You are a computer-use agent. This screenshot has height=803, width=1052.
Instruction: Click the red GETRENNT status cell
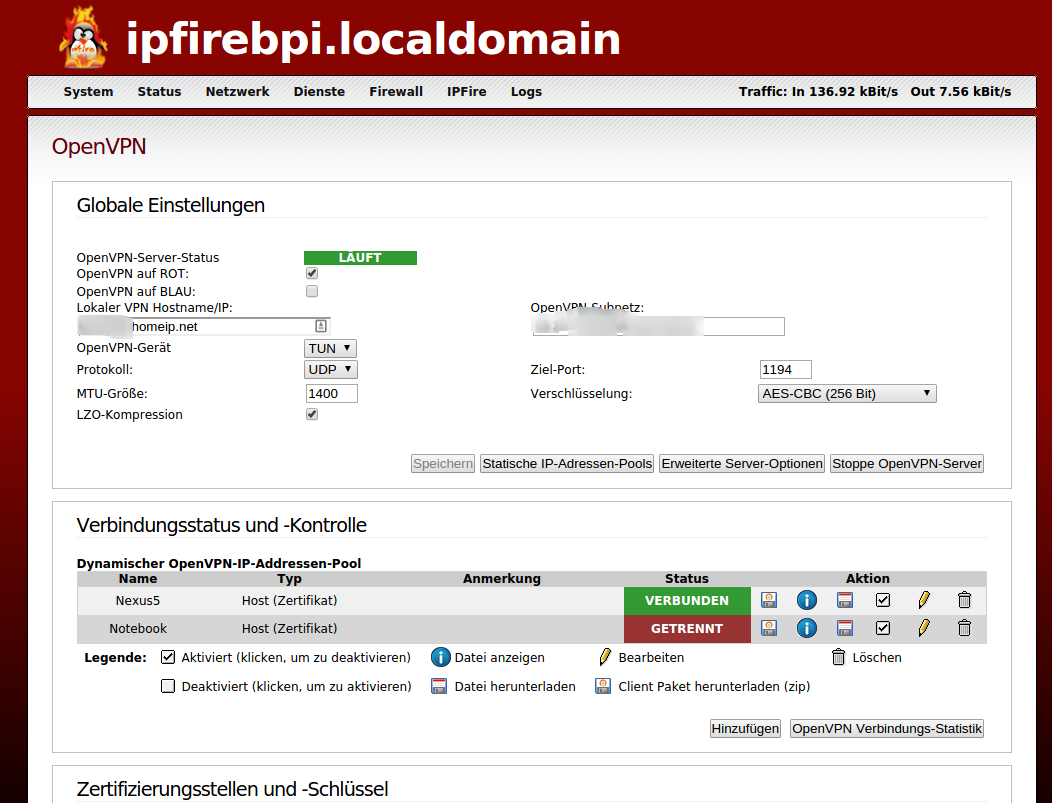coord(687,629)
